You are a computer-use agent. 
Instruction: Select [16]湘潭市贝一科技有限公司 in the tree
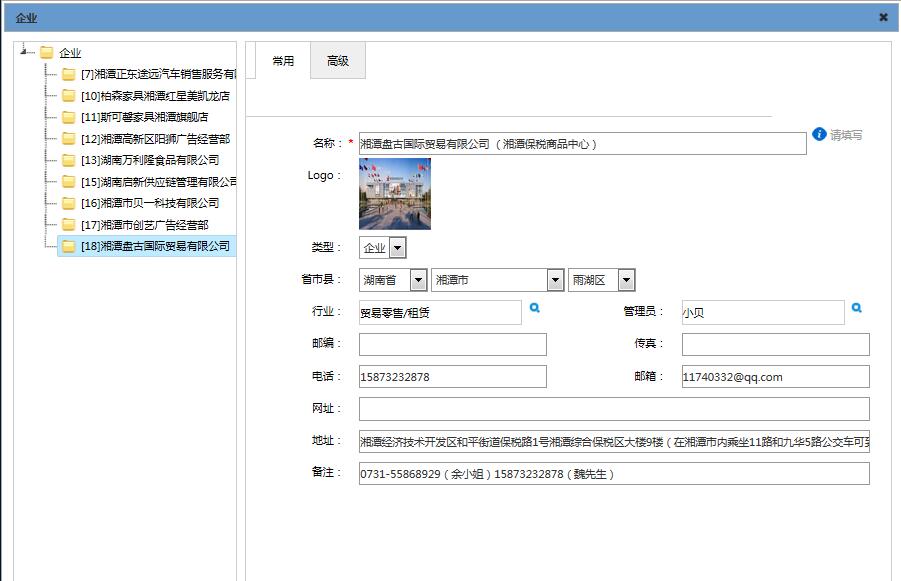pyautogui.click(x=150, y=203)
